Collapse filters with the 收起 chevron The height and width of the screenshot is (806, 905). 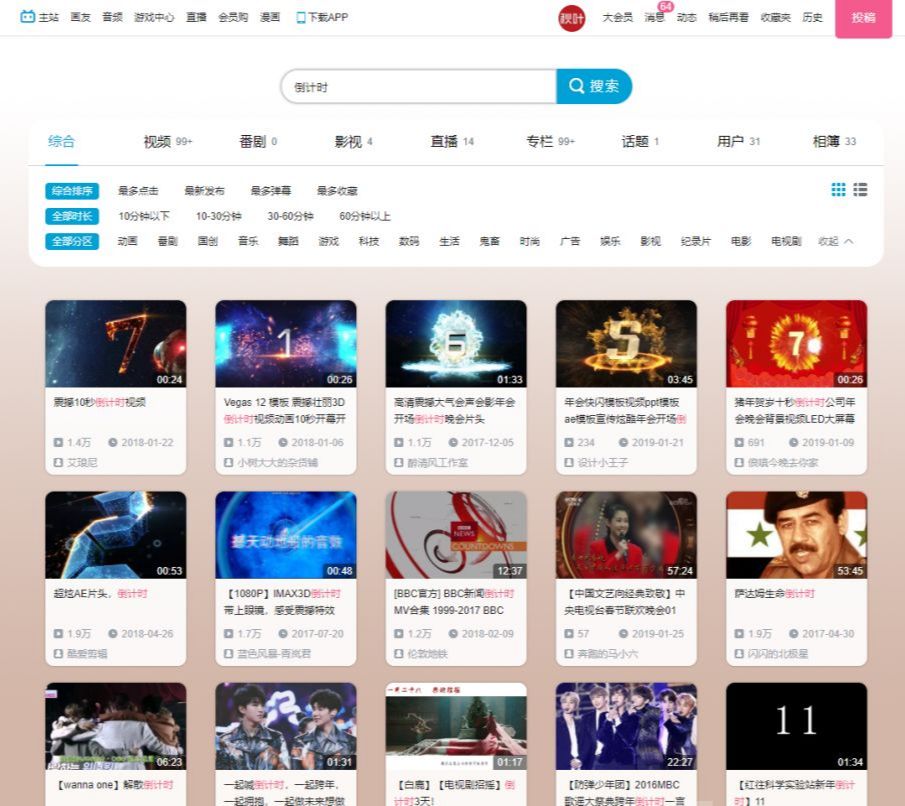point(835,241)
